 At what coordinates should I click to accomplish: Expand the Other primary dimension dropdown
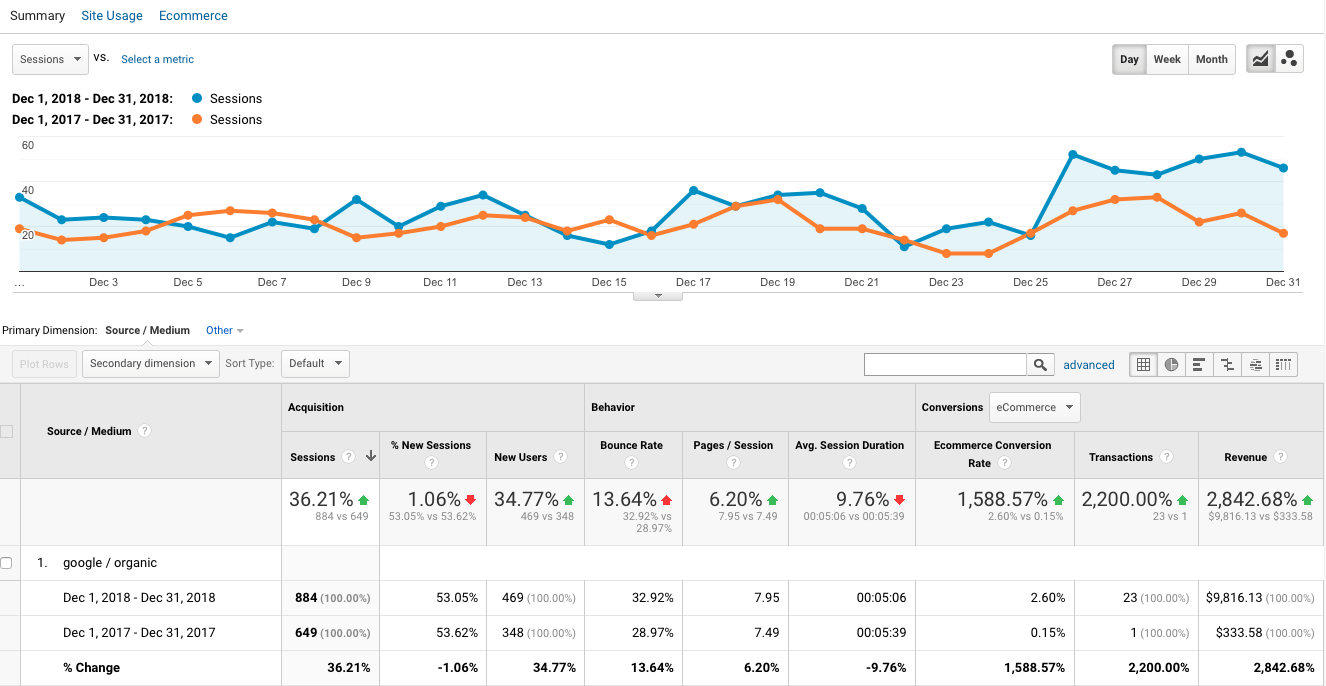(x=224, y=330)
